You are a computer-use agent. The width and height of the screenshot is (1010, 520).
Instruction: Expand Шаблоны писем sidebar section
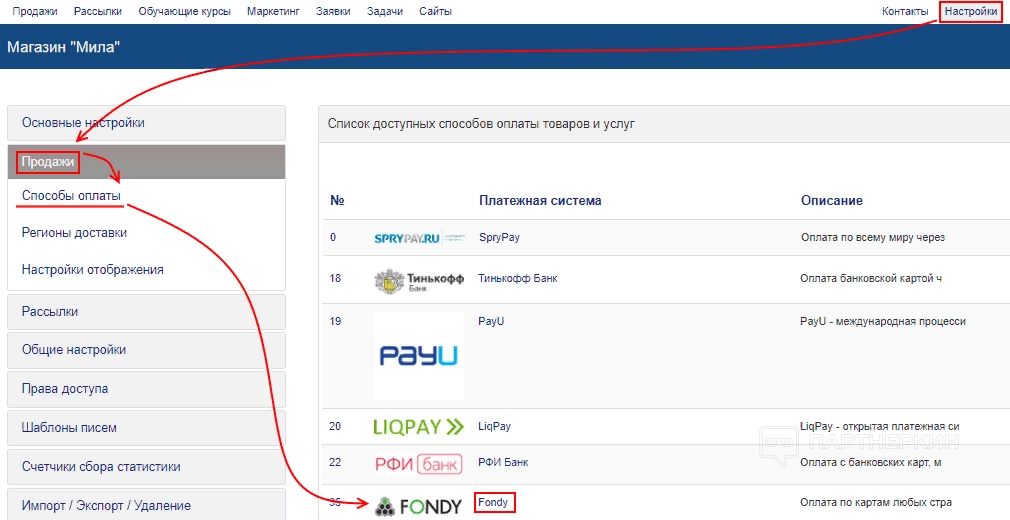pos(146,428)
